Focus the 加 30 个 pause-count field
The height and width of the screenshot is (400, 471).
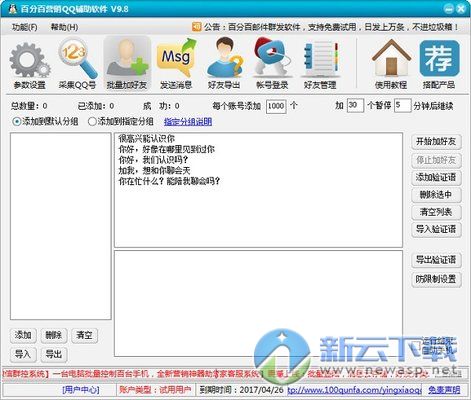(x=355, y=105)
